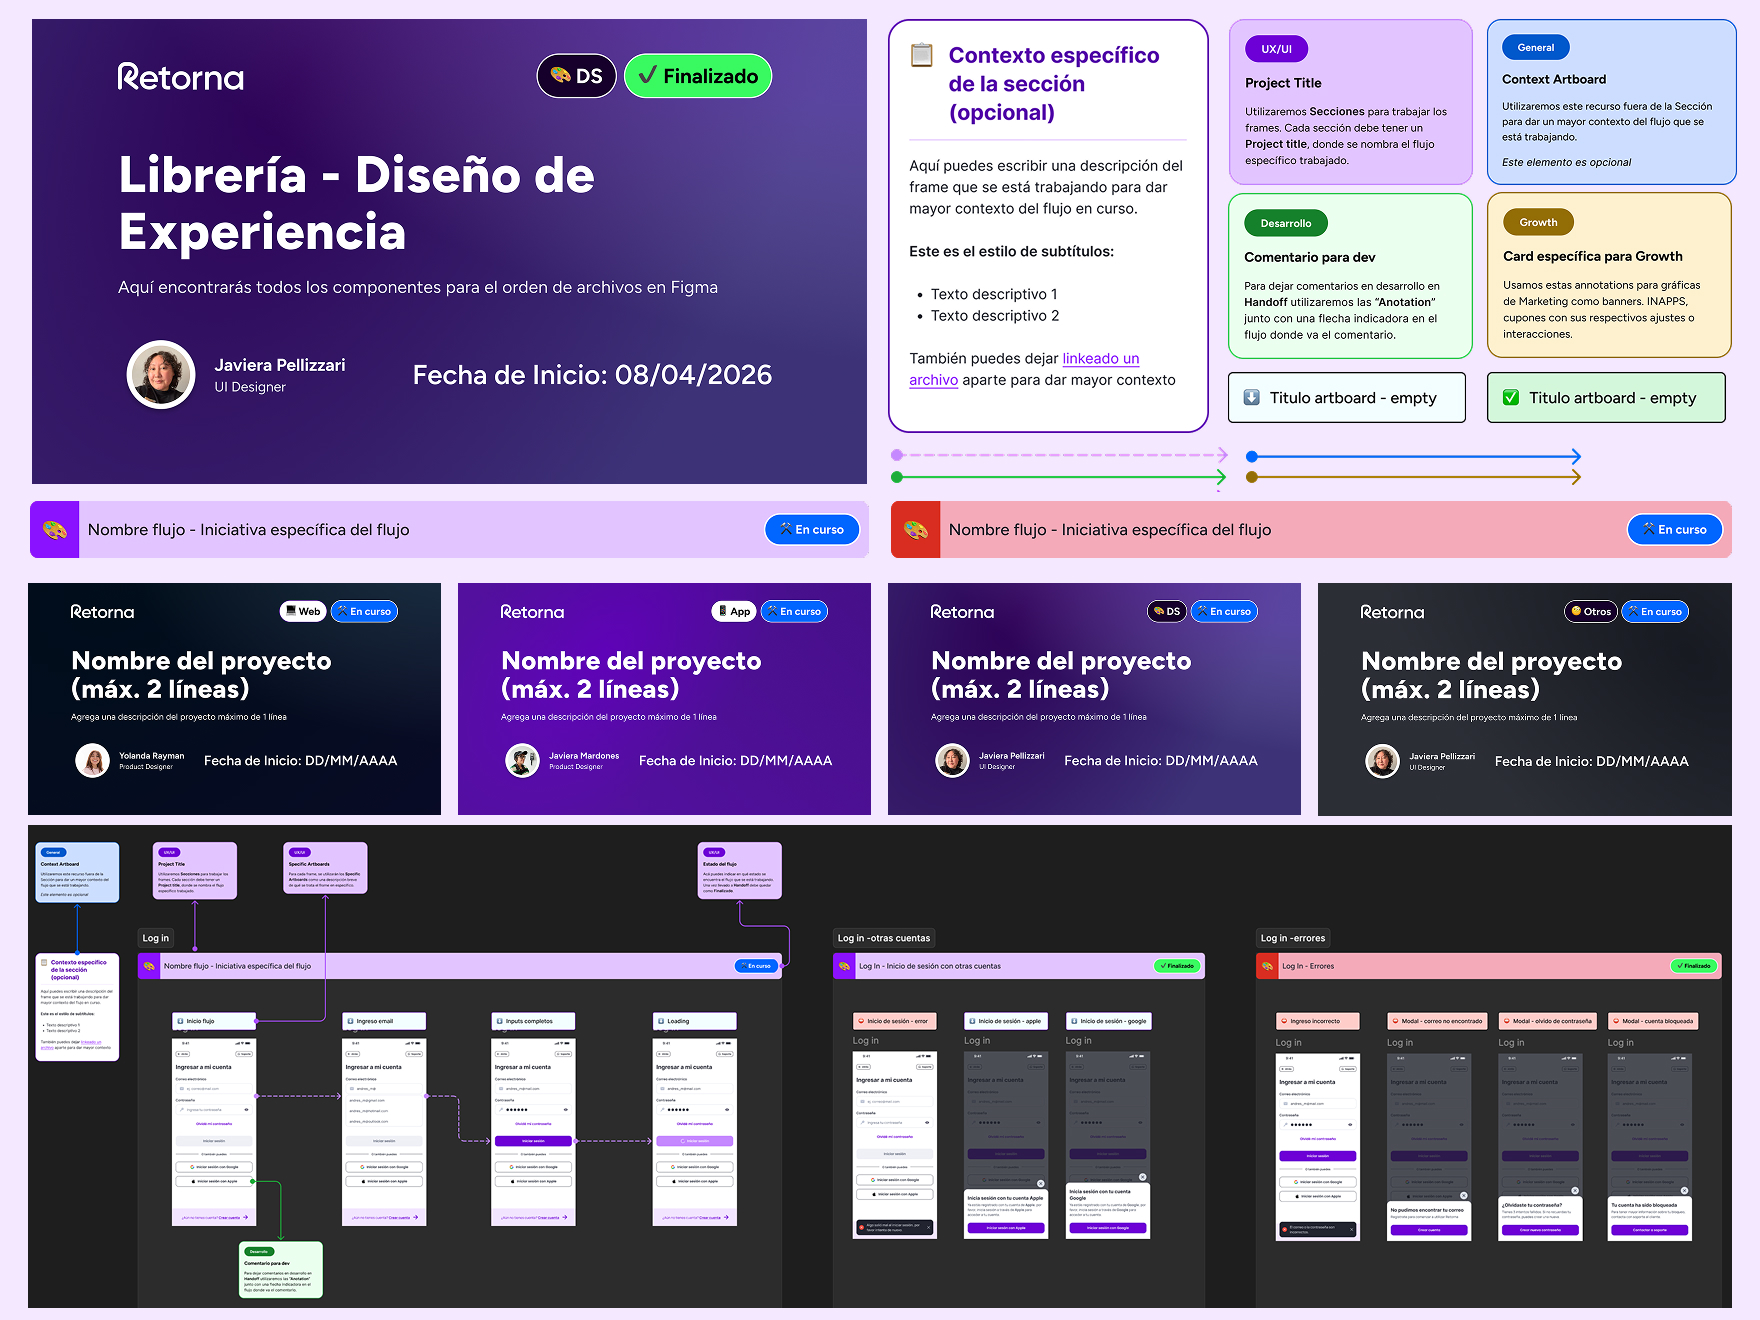Image resolution: width=1760 pixels, height=1320 pixels.
Task: Click the avatar on the Otros project cover
Action: coord(1383,761)
